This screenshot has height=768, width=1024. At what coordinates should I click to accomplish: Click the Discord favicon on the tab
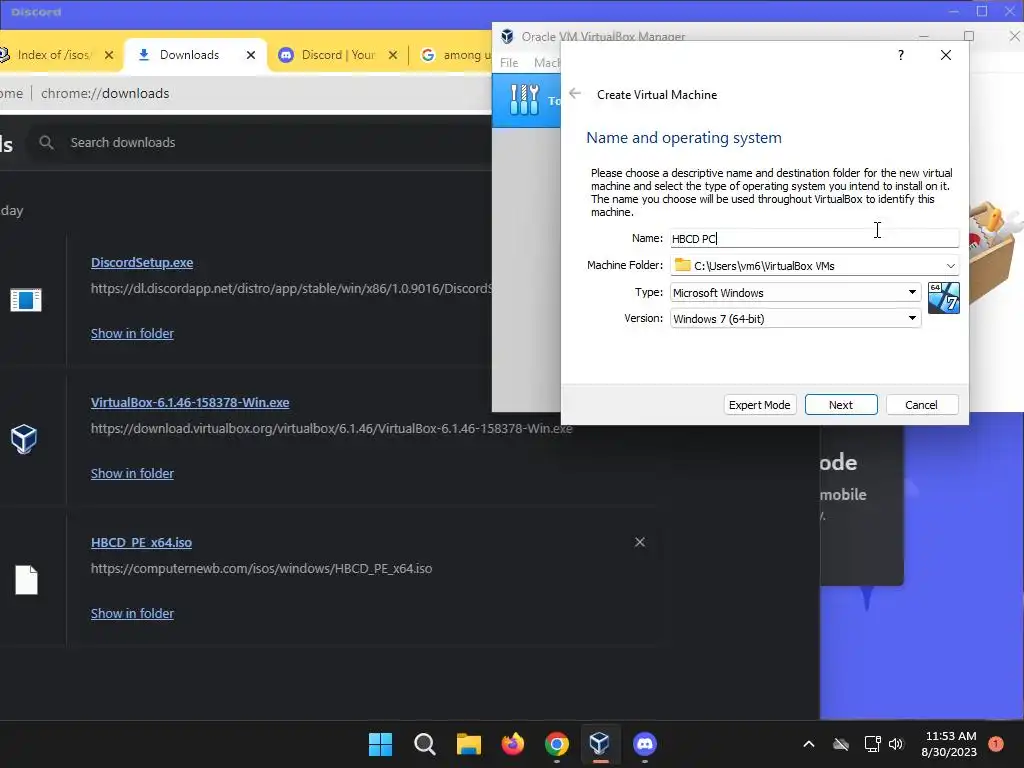(285, 55)
